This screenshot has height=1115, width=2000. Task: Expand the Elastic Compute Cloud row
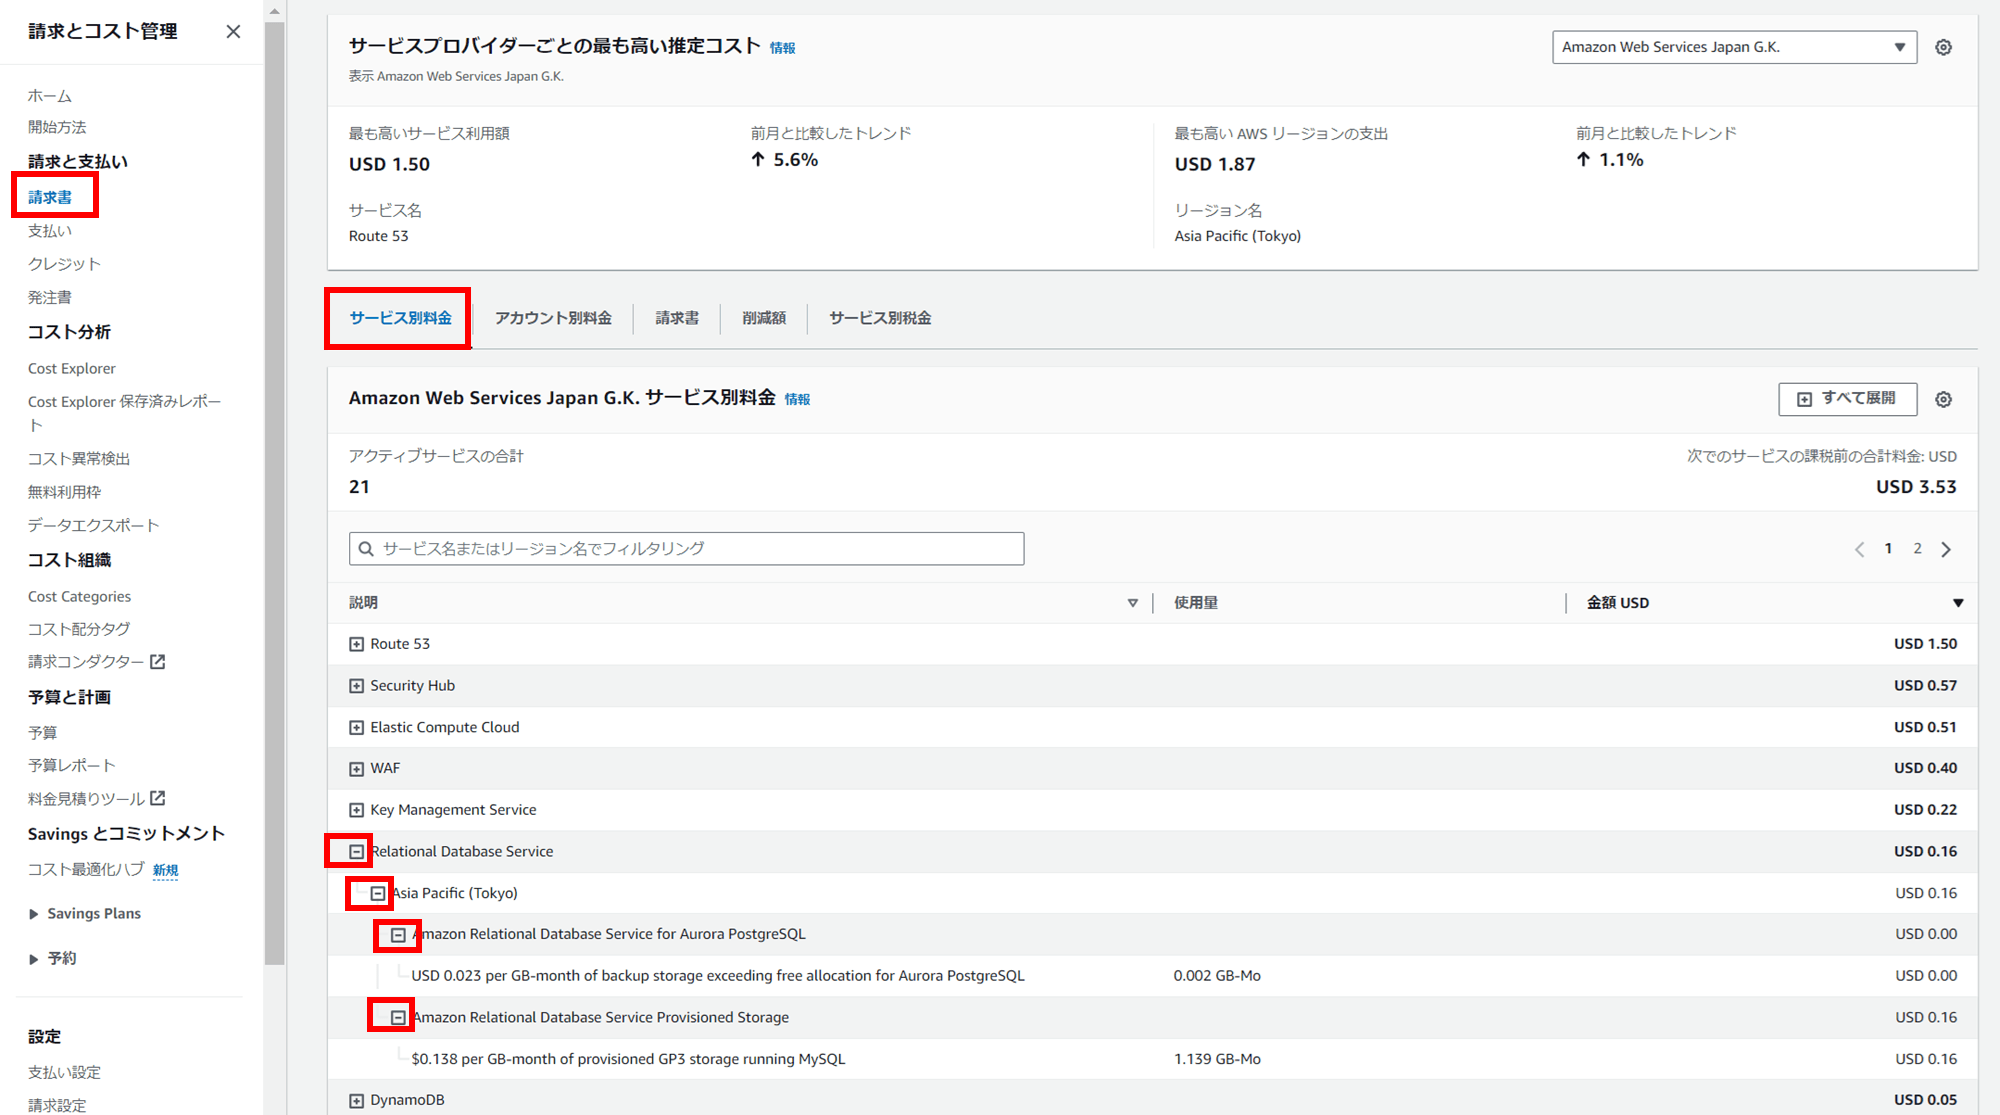coord(356,727)
